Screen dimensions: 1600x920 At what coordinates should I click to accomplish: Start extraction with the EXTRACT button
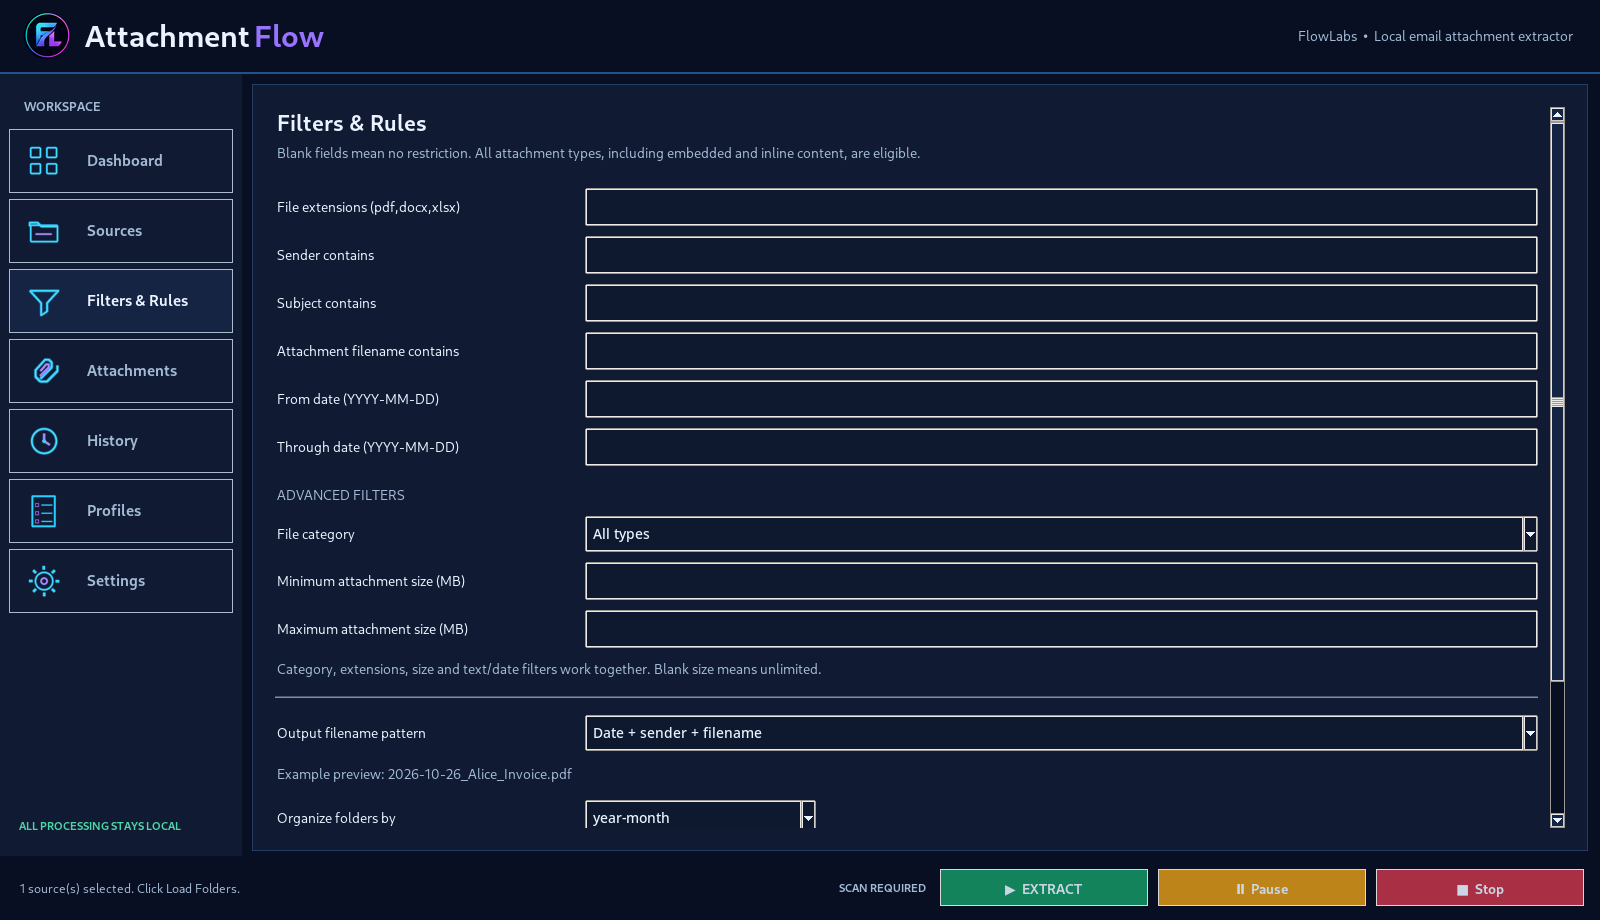(x=1044, y=888)
